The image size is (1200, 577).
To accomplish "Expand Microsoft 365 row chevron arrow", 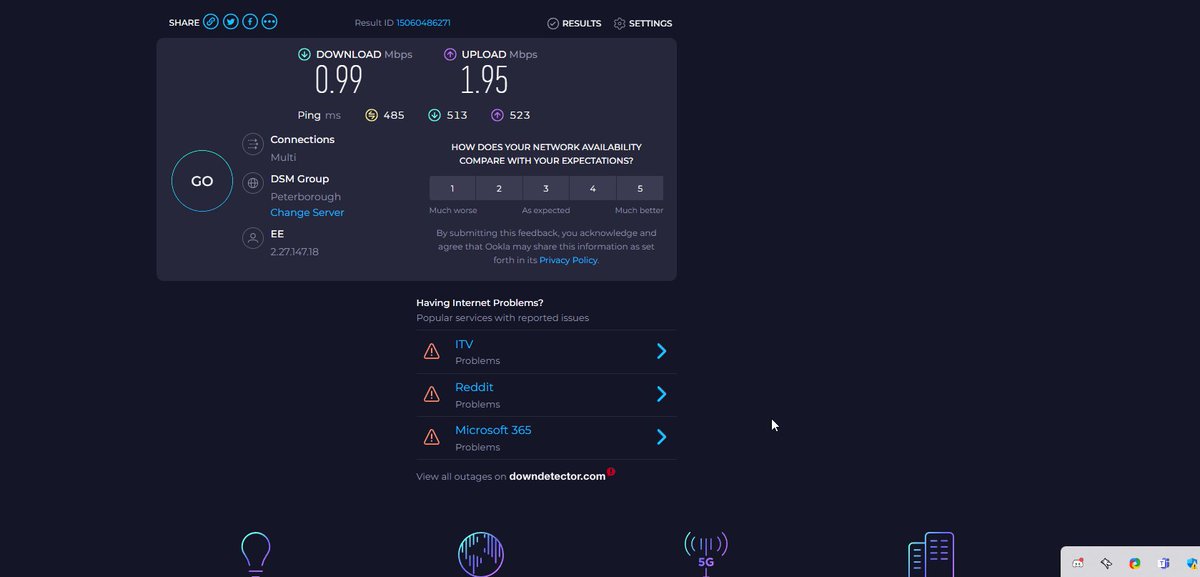I will 661,437.
